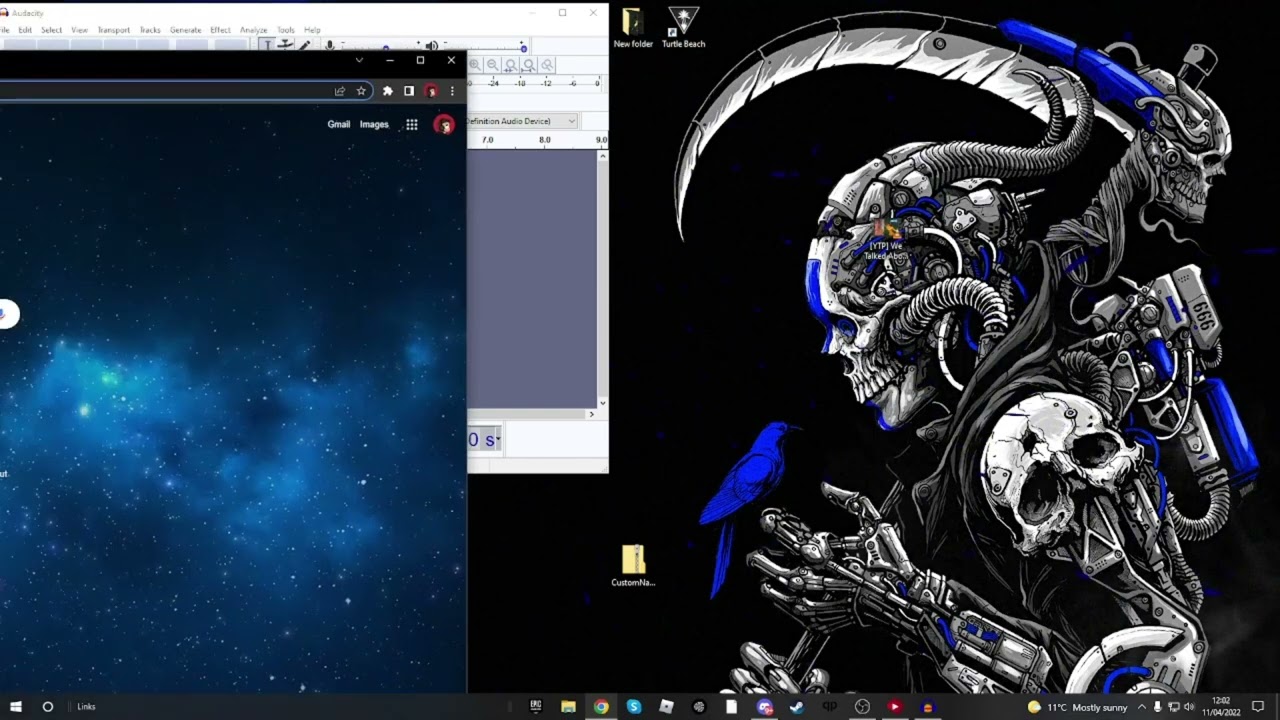Screen dimensions: 1280x720
Task: Click the Audacity microphone meter icon
Action: [x=329, y=45]
